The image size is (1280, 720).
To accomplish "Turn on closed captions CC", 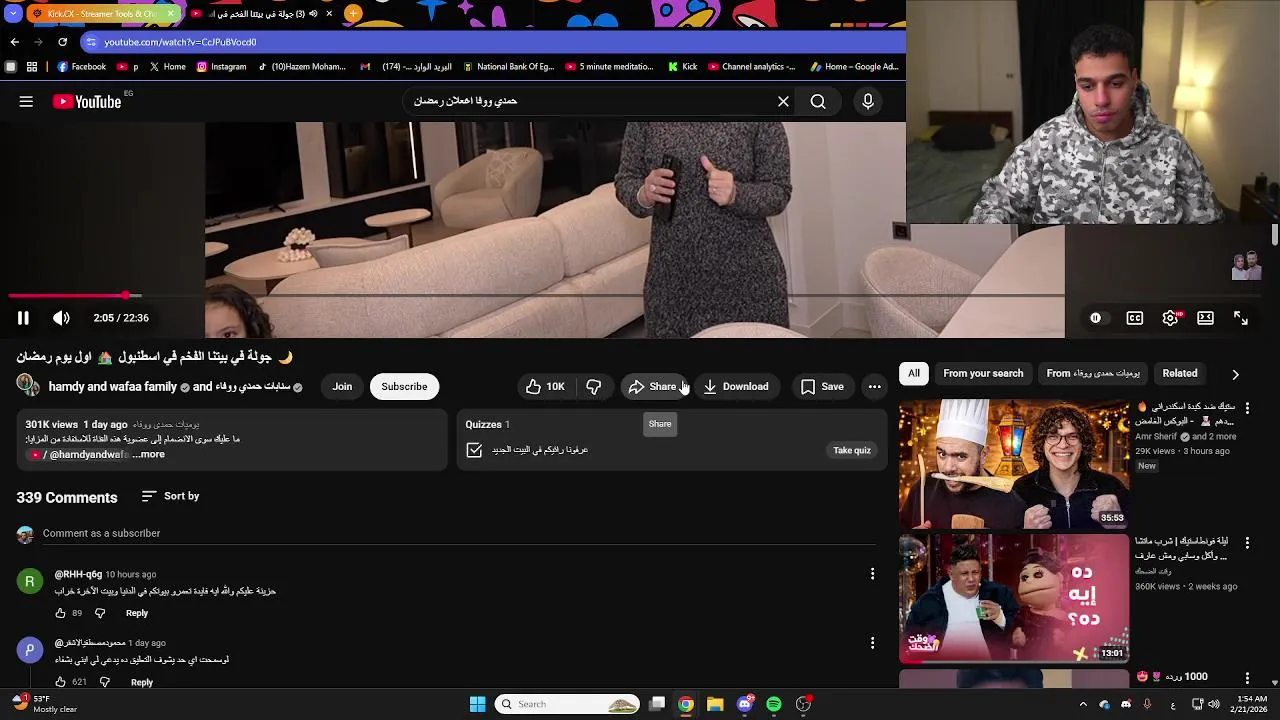I will tap(1134, 318).
